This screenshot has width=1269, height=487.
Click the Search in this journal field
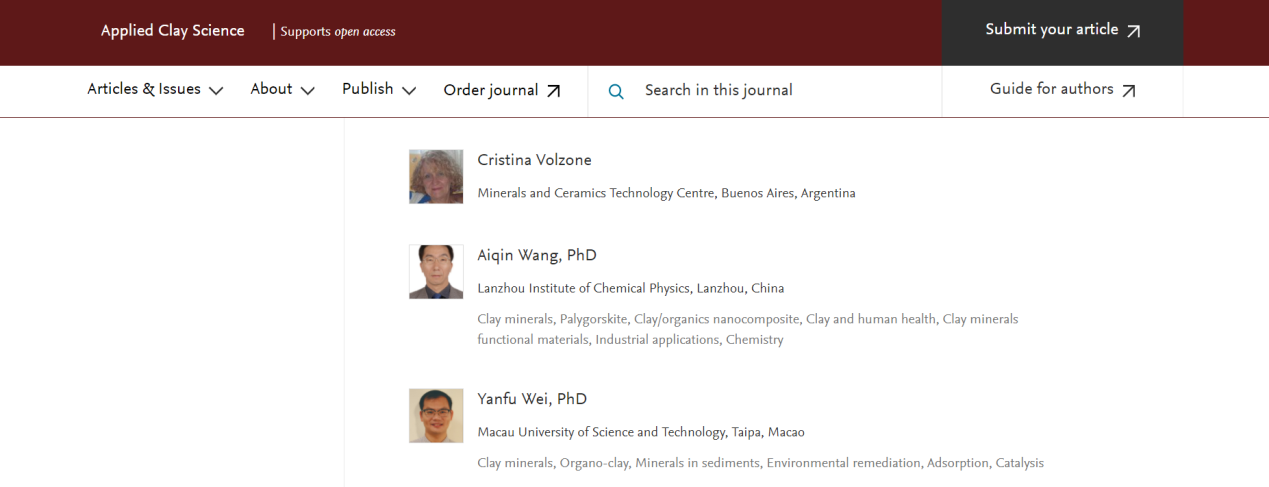[x=765, y=91]
